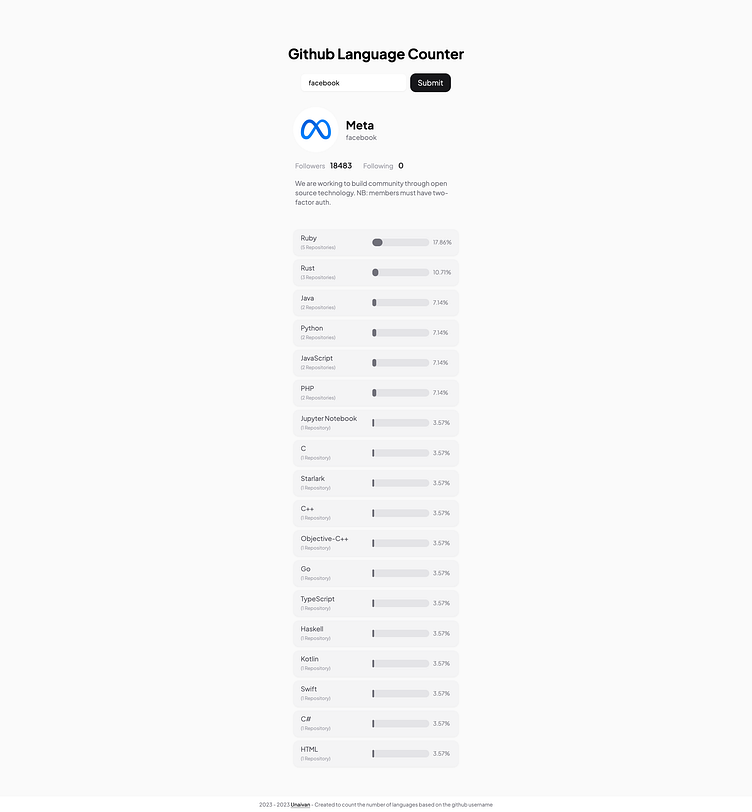752x812 pixels.
Task: Click the JavaScript progress bar slider
Action: [372, 362]
